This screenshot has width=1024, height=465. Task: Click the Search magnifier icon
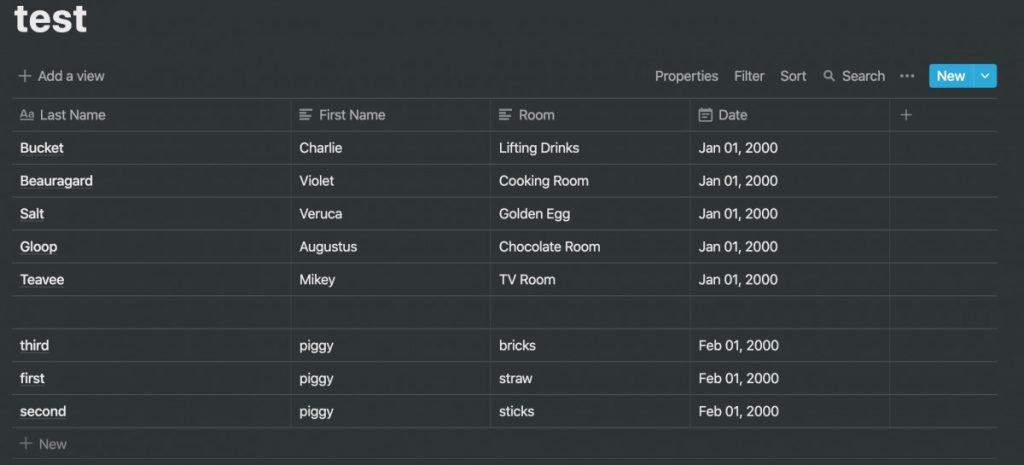pyautogui.click(x=829, y=76)
